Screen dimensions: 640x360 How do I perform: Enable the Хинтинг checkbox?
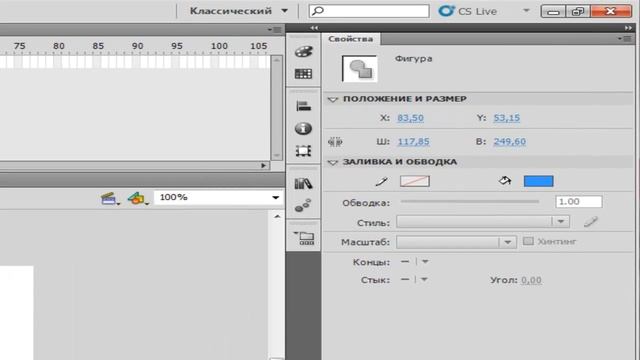528,241
